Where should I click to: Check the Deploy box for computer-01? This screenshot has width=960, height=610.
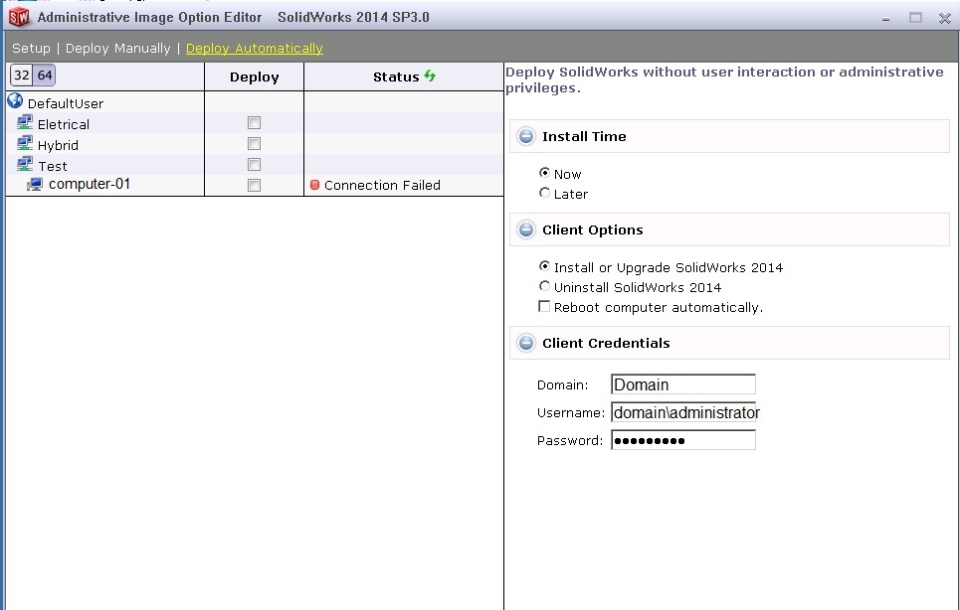[x=254, y=186]
